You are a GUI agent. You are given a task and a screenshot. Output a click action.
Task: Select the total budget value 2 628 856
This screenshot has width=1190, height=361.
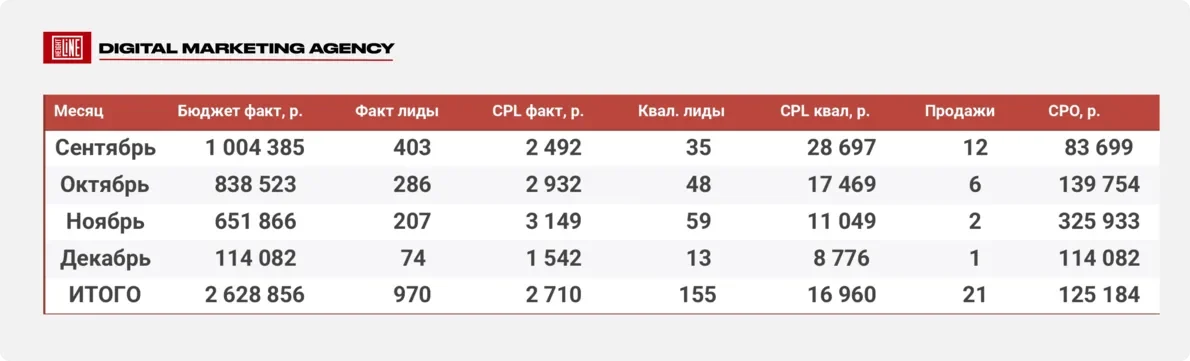[x=255, y=294]
